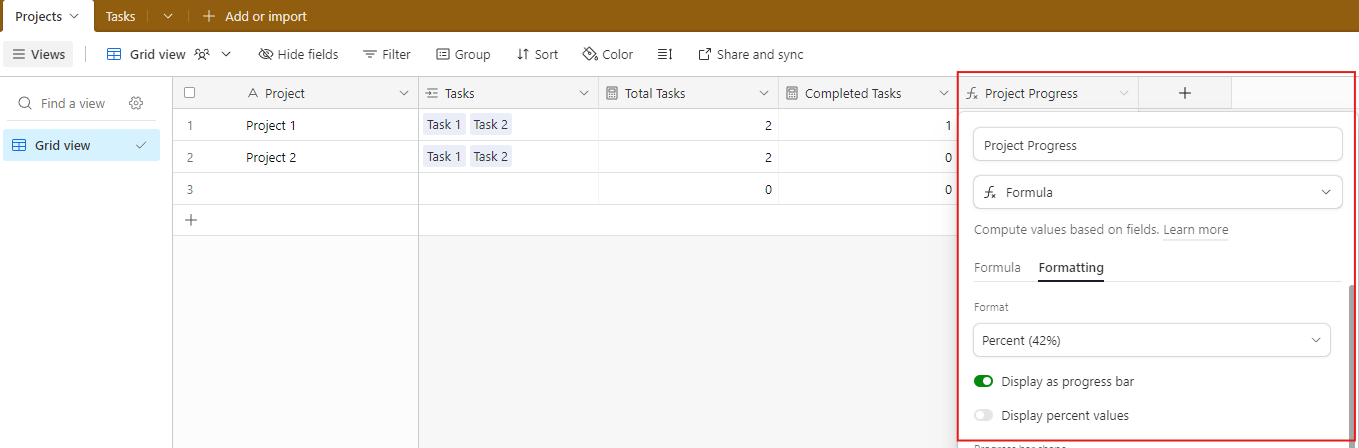The height and width of the screenshot is (448, 1359).
Task: Switch to the Tasks table tab
Action: (120, 16)
